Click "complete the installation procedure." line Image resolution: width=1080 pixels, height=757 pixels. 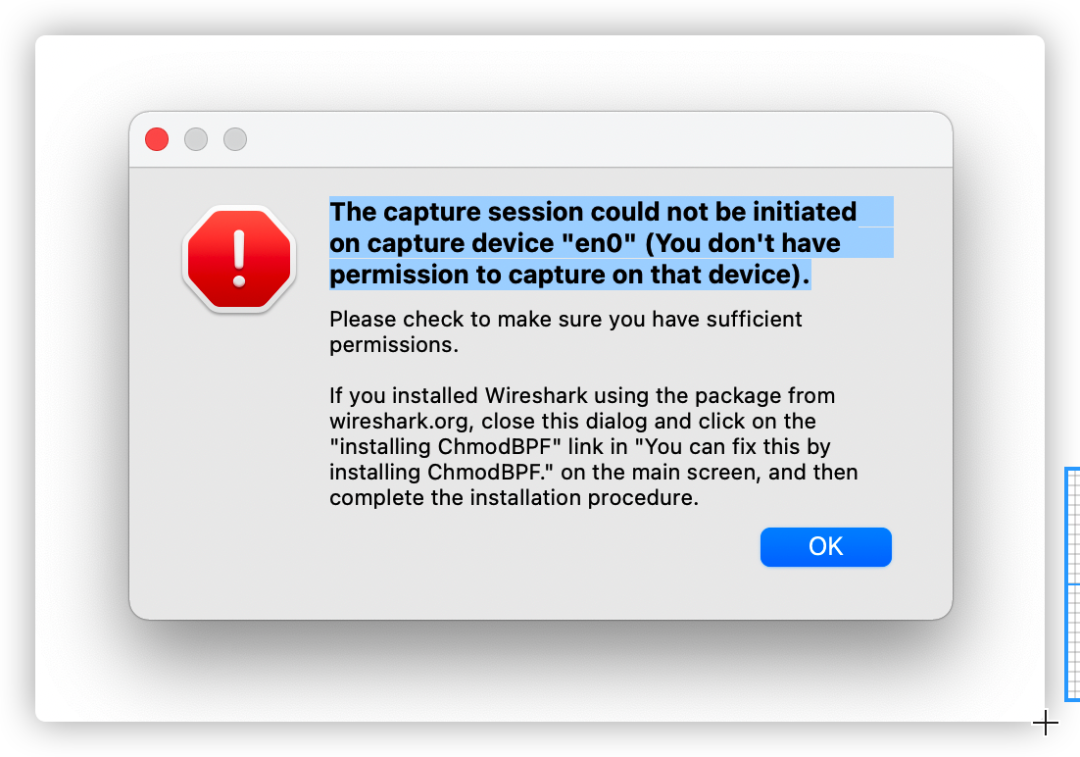coord(514,498)
